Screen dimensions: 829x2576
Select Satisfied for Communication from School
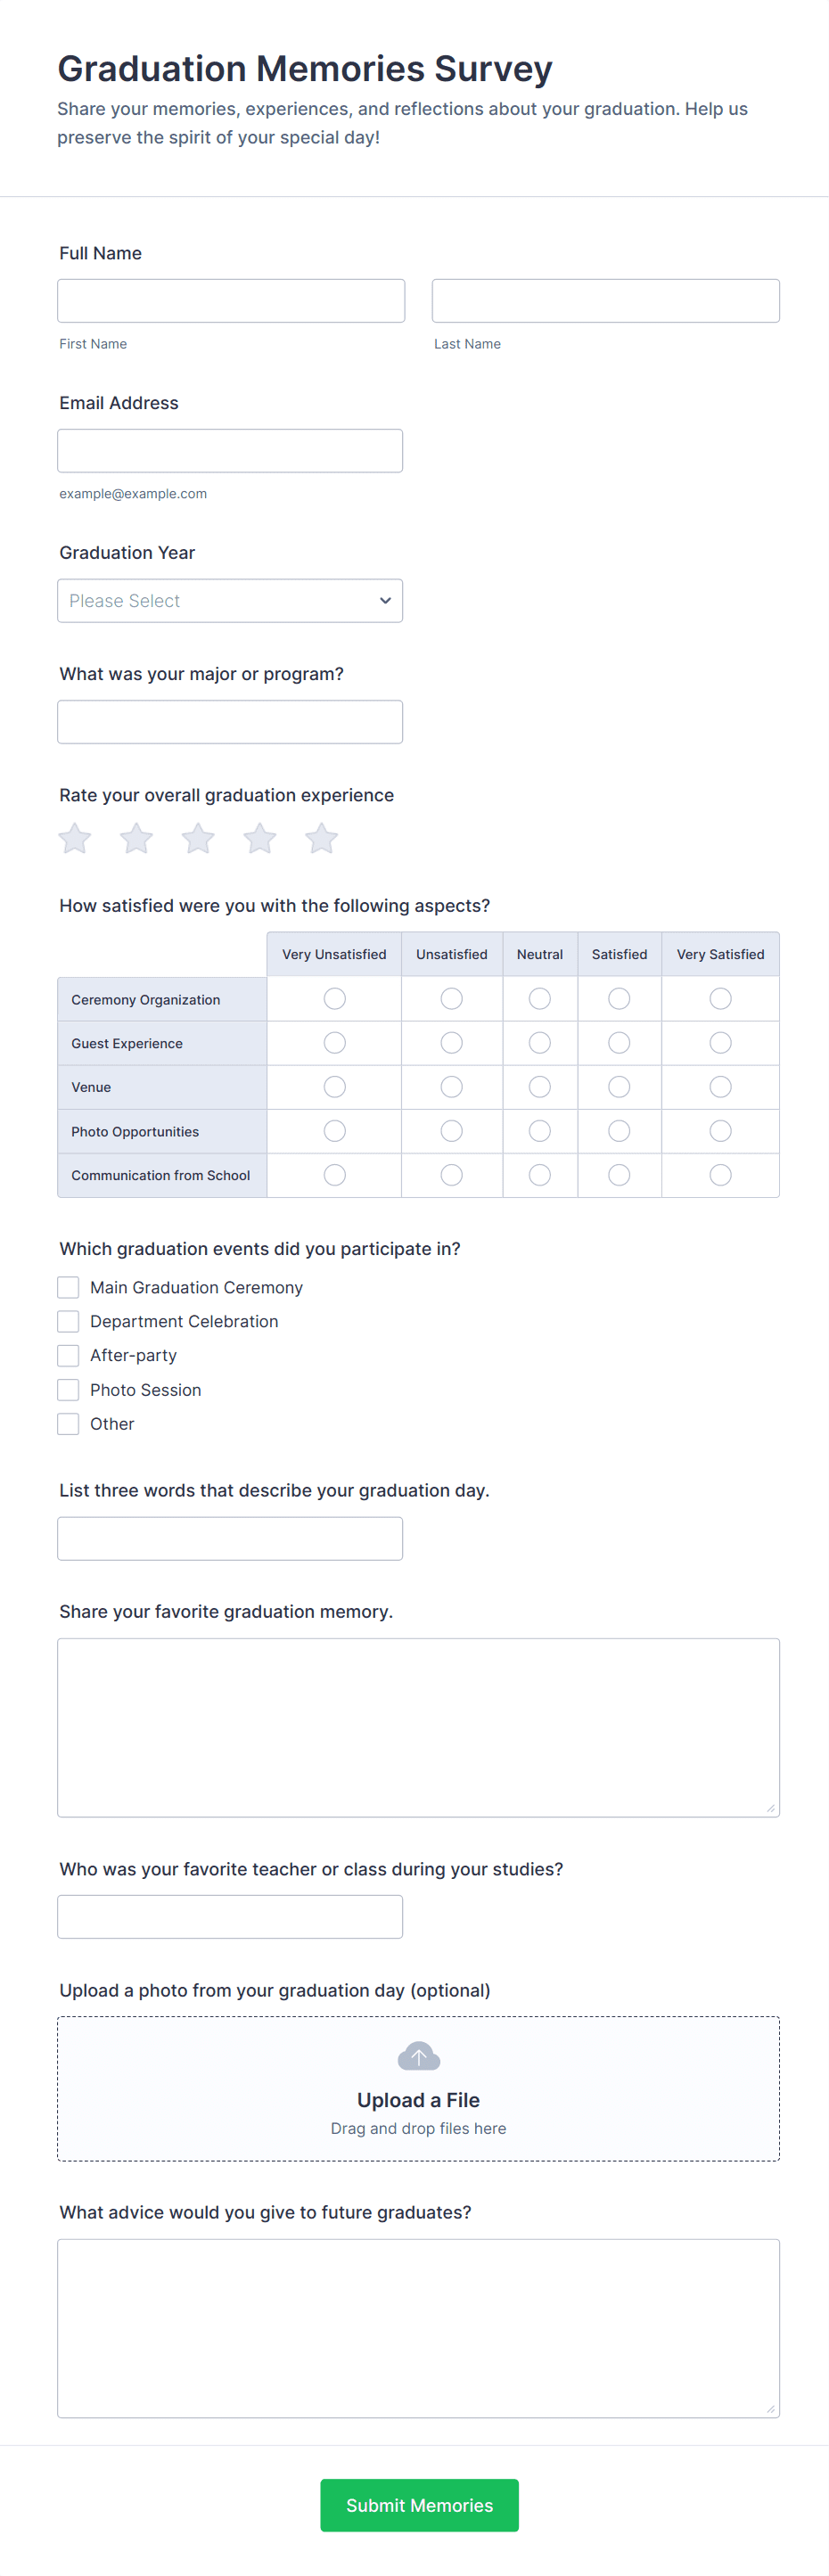pos(619,1175)
